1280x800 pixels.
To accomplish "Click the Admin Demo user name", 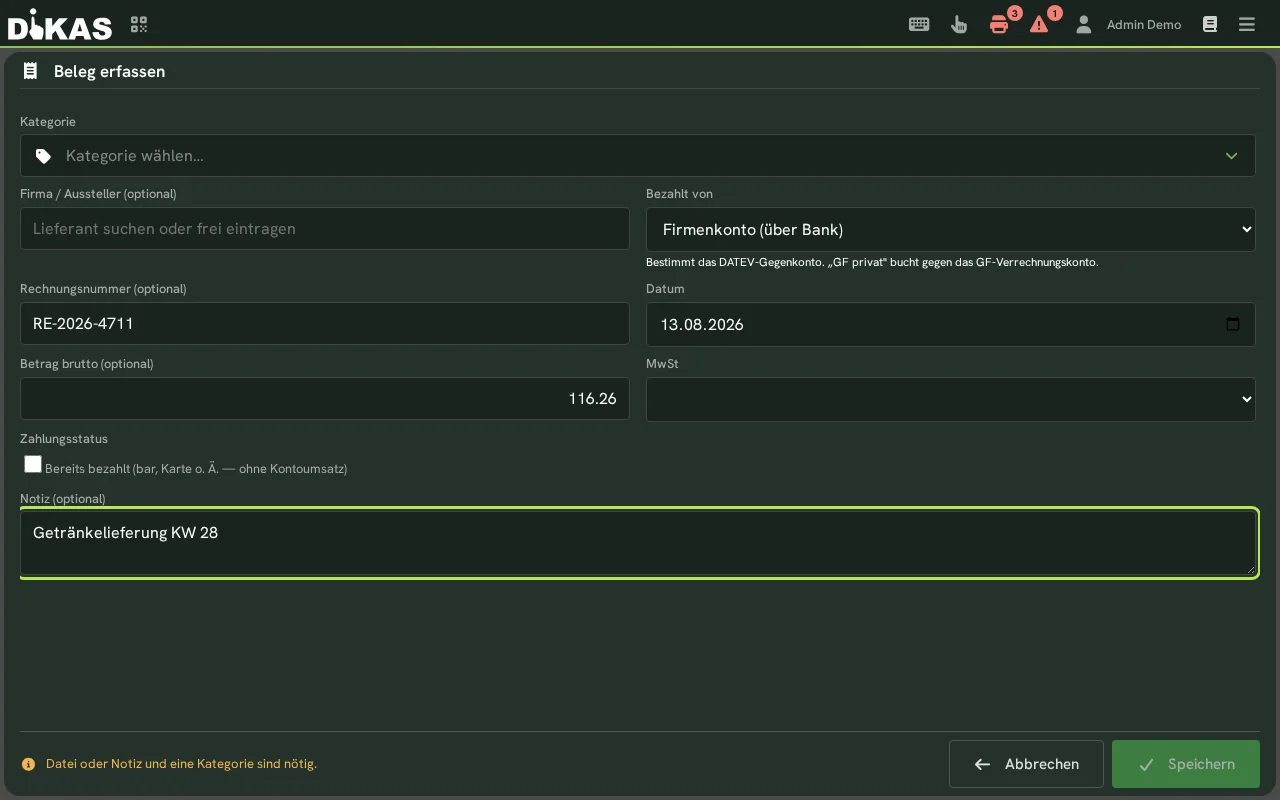I will 1144,24.
